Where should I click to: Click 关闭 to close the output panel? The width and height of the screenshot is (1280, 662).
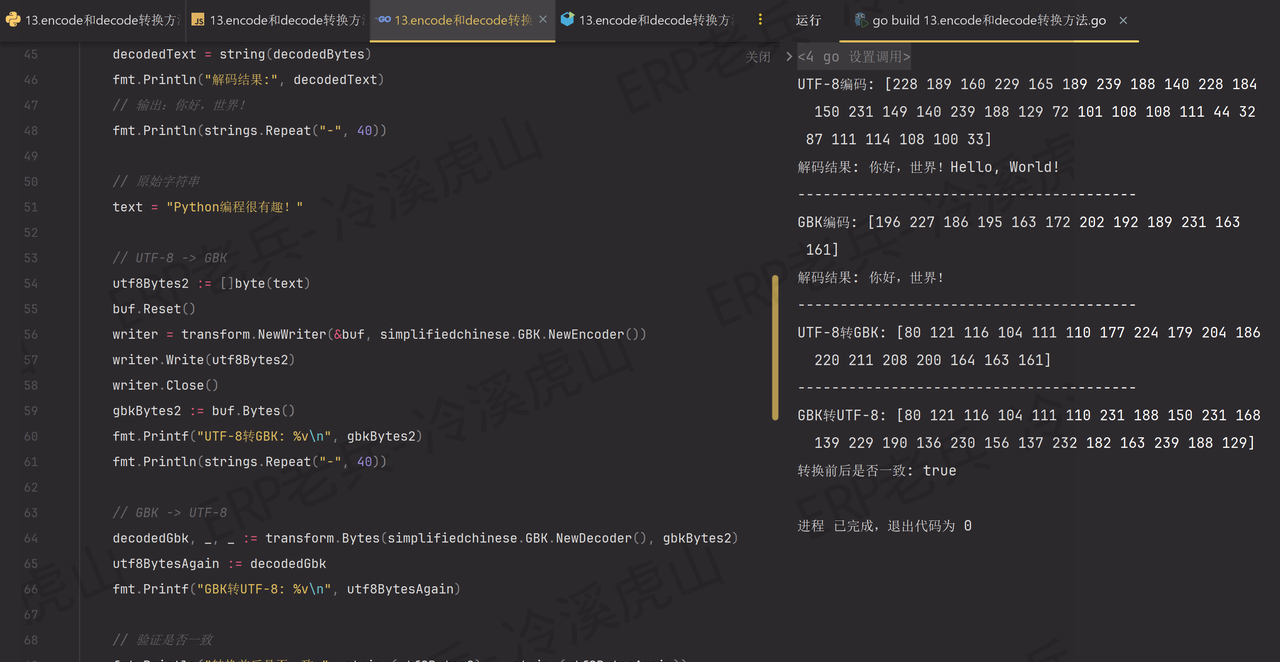758,57
